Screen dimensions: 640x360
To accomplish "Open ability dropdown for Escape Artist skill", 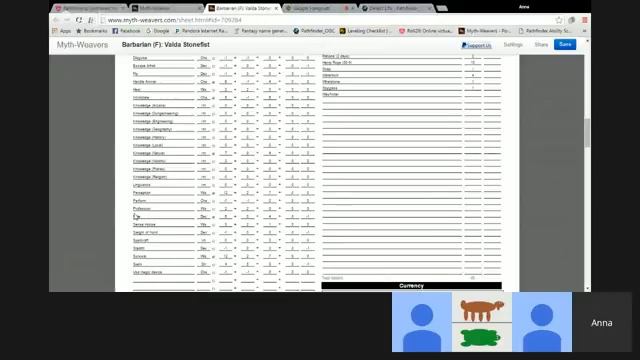I will (x=204, y=66).
